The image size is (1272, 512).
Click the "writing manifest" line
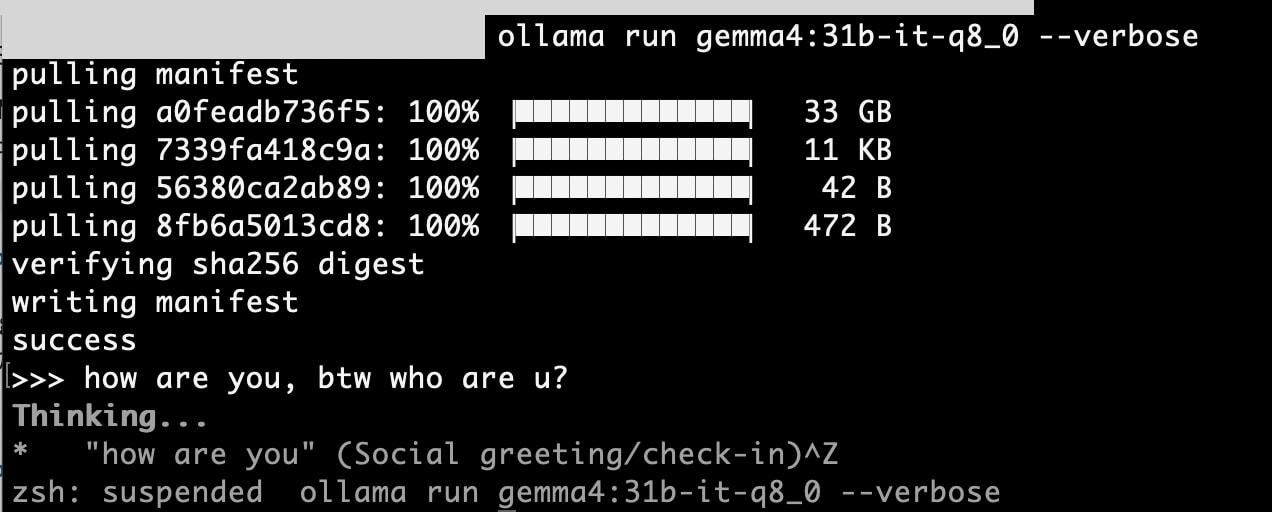[155, 302]
